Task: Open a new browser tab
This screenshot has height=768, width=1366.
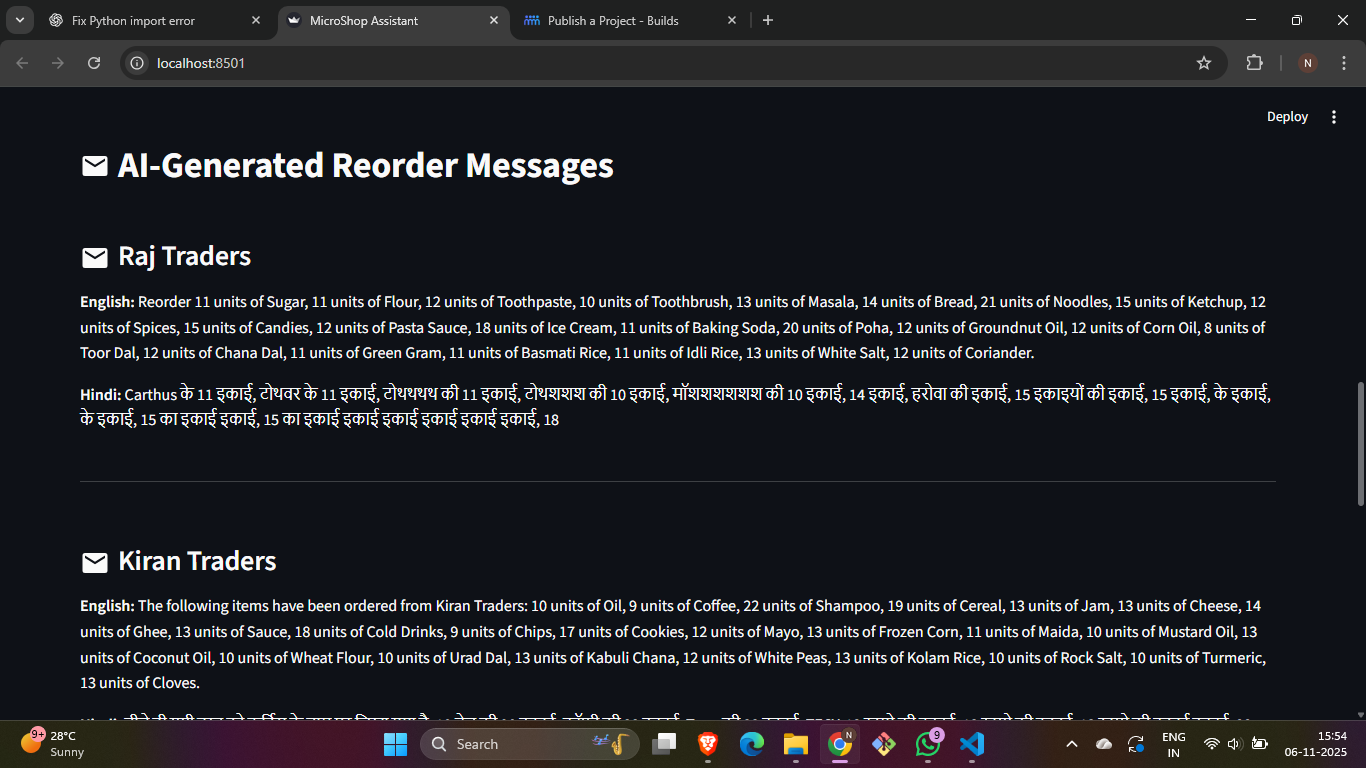Action: pos(767,21)
